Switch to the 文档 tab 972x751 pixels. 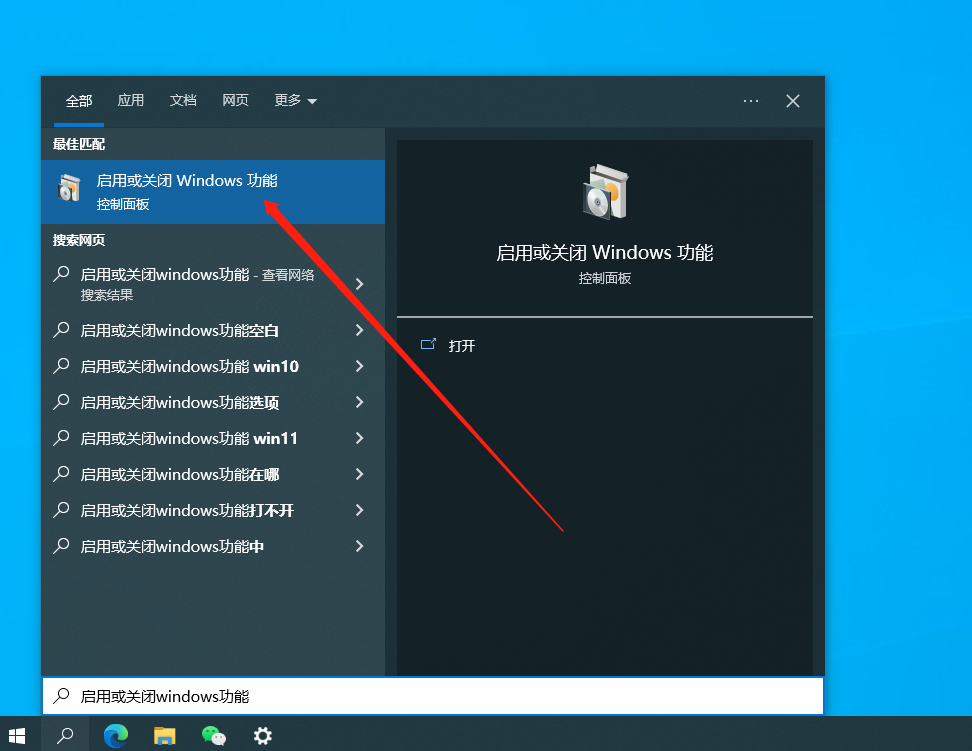(183, 101)
